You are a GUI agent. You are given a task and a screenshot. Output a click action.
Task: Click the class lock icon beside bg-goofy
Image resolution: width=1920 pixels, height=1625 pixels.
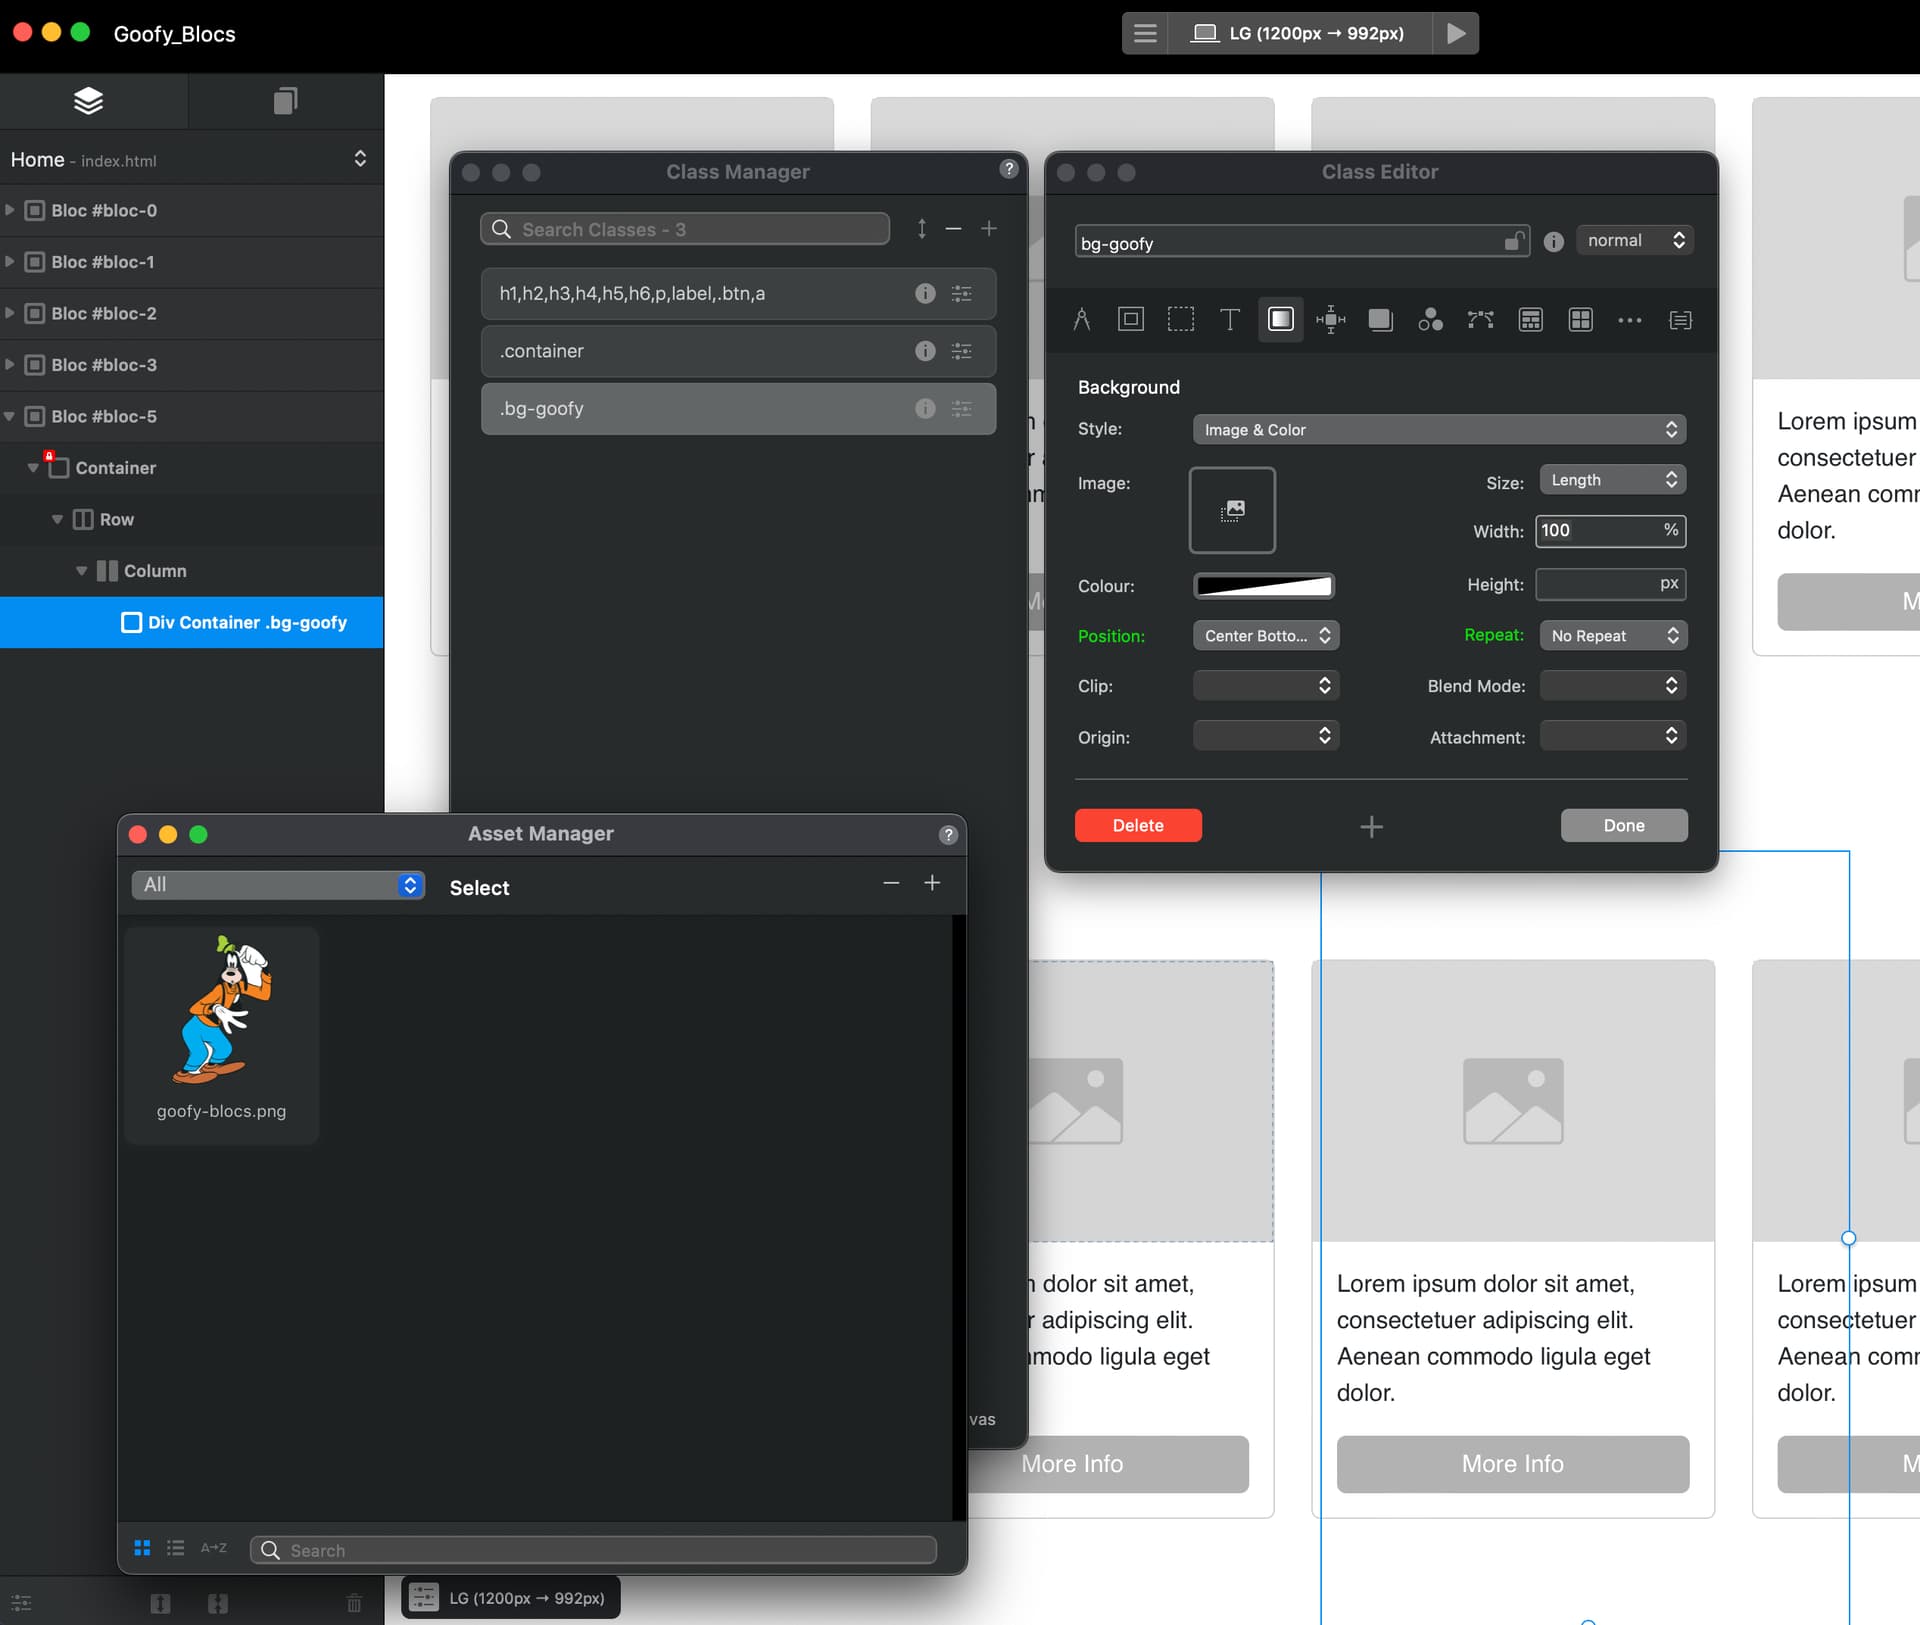1514,242
